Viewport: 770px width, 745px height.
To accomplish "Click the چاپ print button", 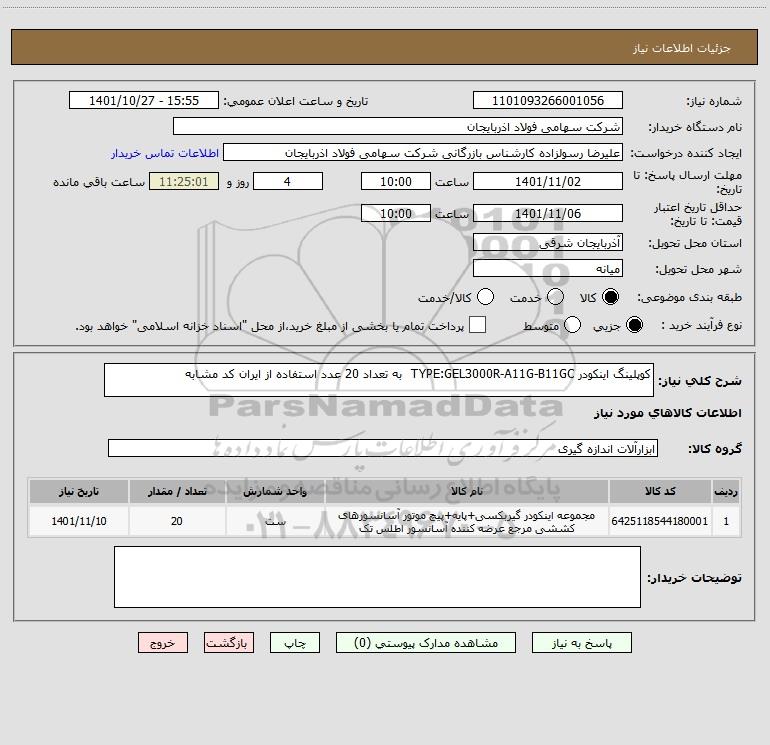I will [295, 643].
